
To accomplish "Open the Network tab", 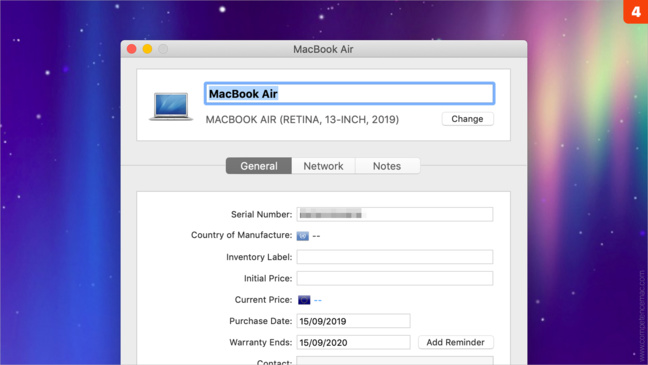I will 323,166.
